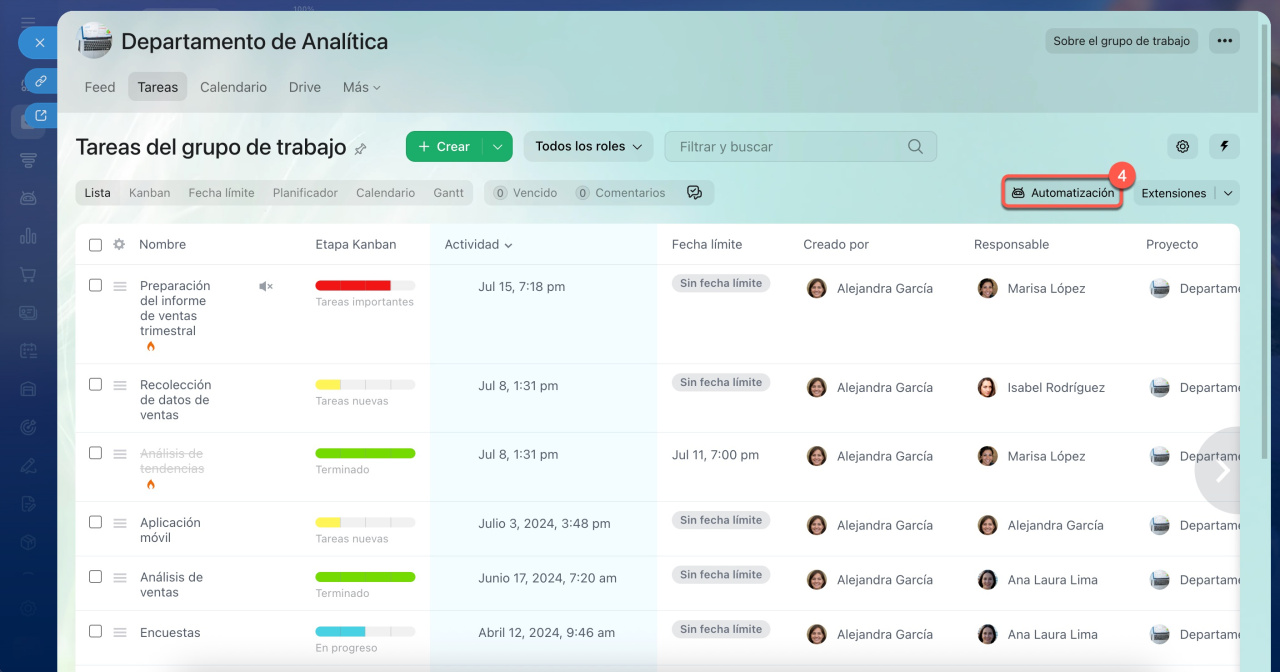Check the box for Recolección de datos task
The width and height of the screenshot is (1280, 672).
[x=95, y=384]
